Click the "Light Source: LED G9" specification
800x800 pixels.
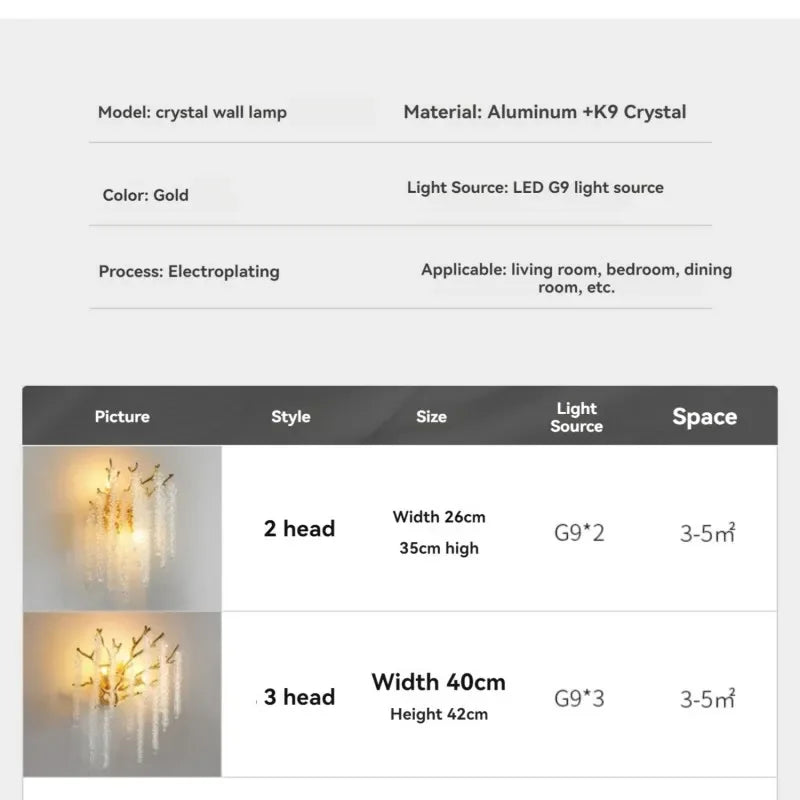click(x=535, y=187)
